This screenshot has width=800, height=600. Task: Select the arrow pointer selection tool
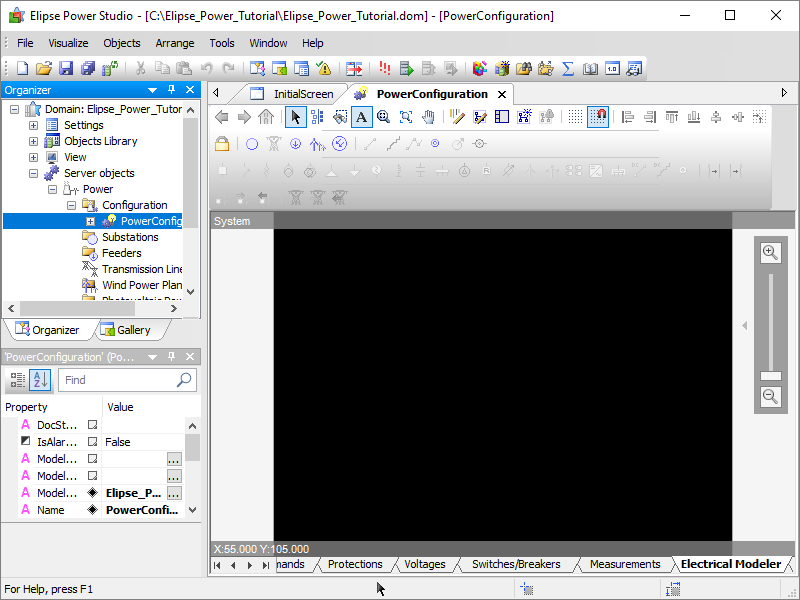pyautogui.click(x=295, y=117)
